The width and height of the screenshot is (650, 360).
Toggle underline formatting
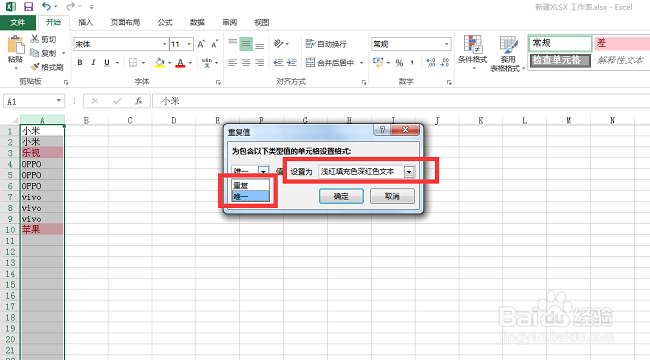tap(107, 63)
